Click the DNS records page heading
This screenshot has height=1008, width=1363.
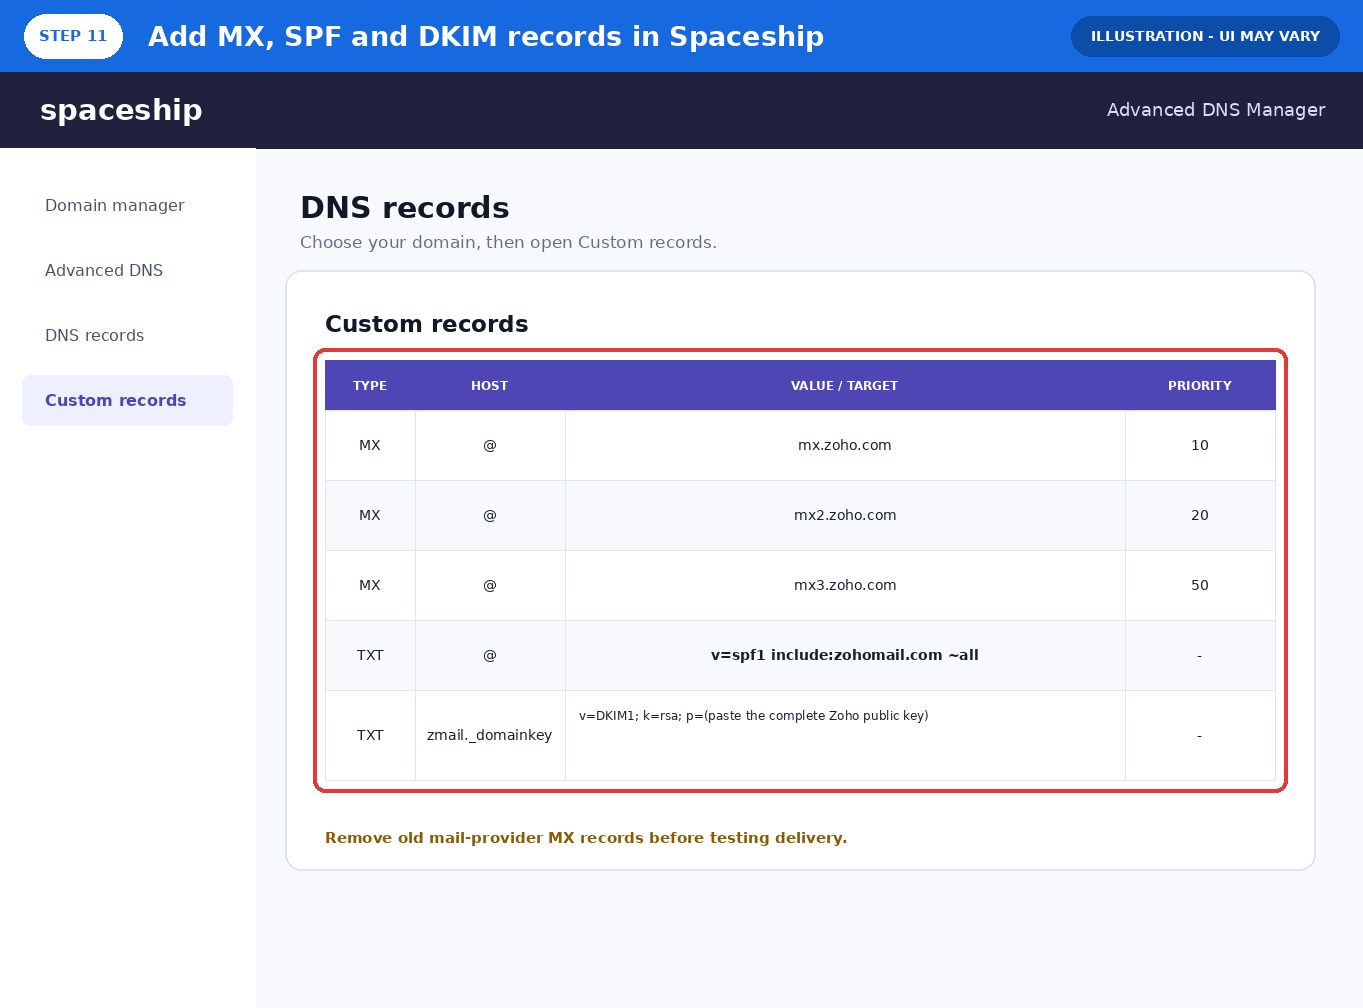[405, 207]
